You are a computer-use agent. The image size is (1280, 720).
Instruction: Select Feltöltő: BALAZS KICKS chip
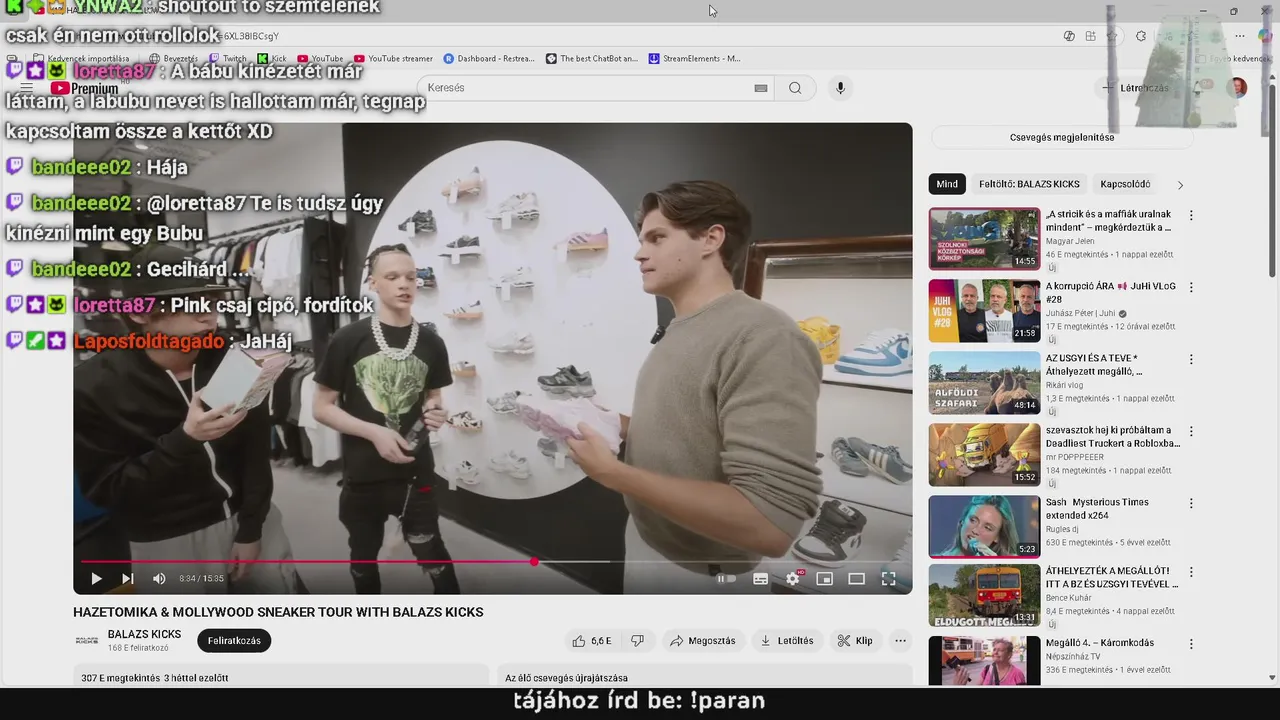1029,184
